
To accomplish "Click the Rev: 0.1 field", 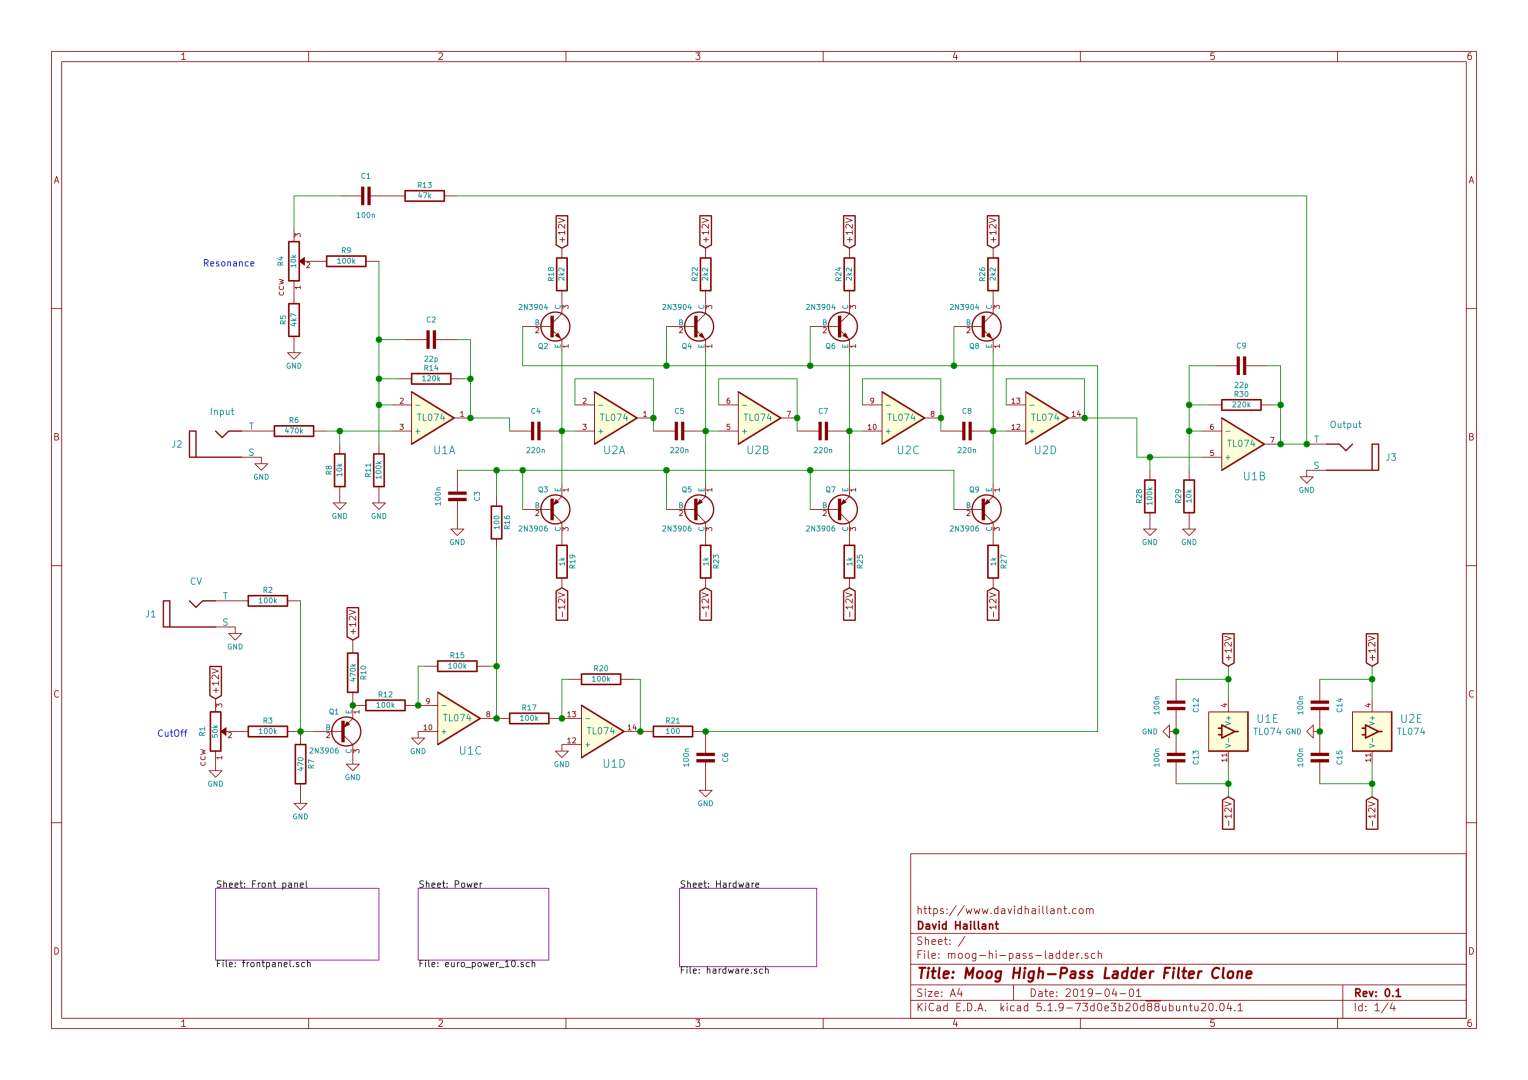I will [1378, 993].
